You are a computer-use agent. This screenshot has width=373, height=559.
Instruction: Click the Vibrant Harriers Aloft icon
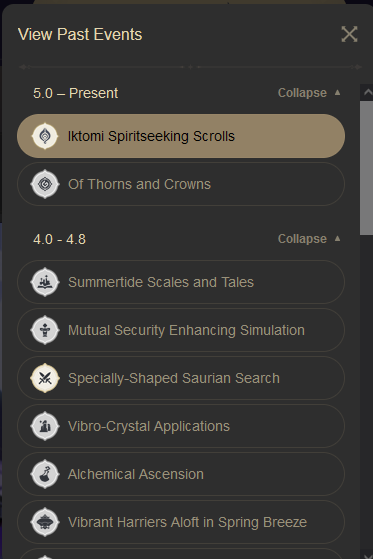coord(45,522)
